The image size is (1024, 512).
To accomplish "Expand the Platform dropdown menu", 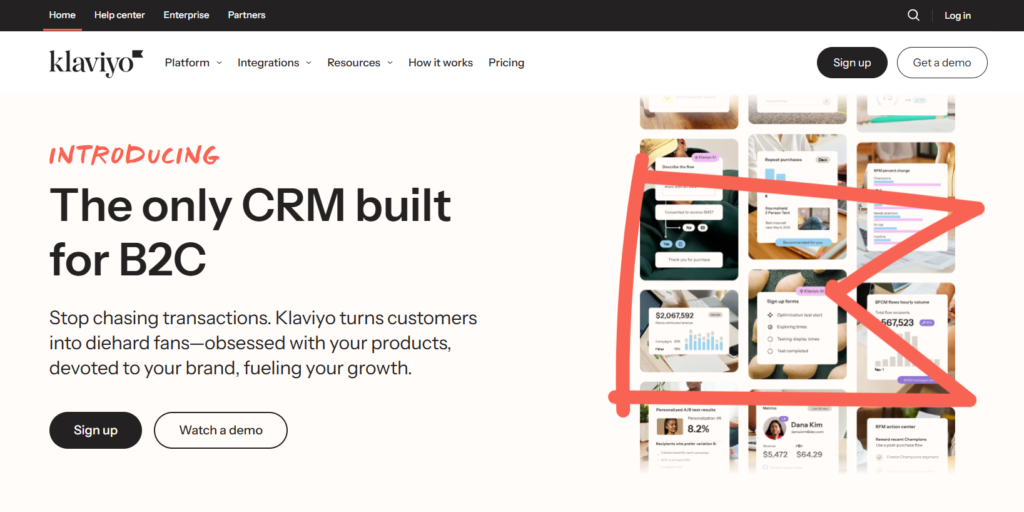I will tap(193, 63).
